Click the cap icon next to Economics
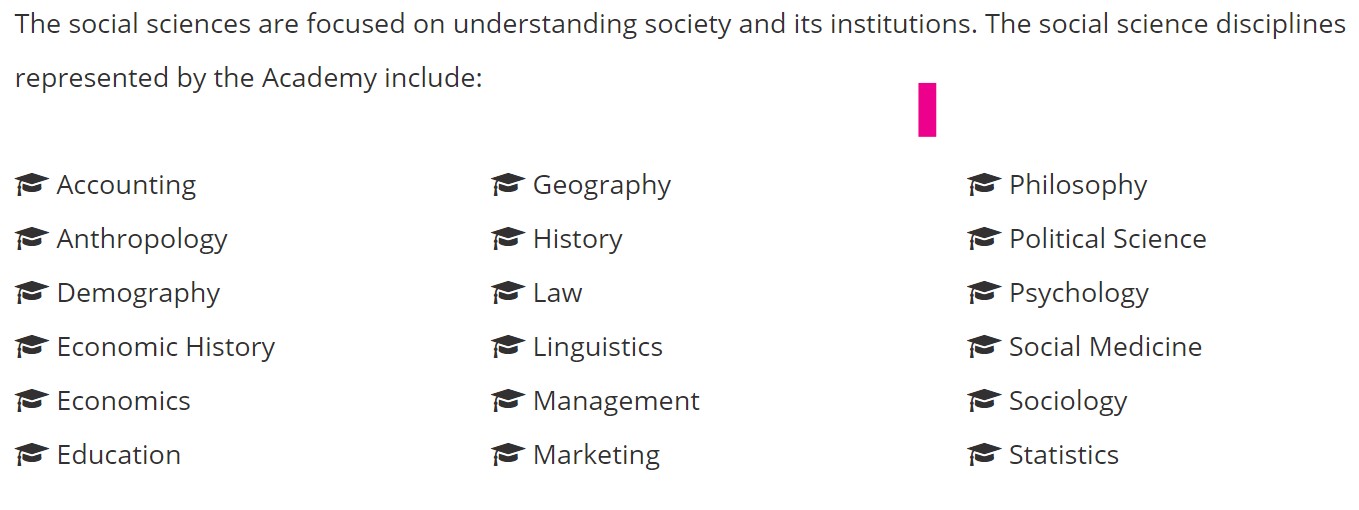The image size is (1359, 510). point(32,401)
